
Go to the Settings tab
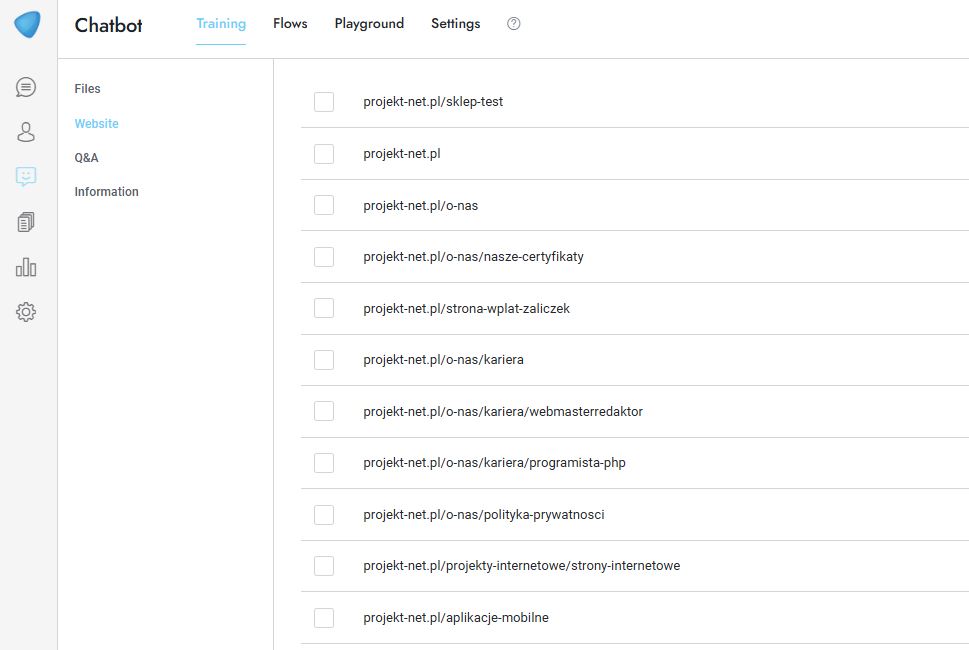(x=455, y=24)
